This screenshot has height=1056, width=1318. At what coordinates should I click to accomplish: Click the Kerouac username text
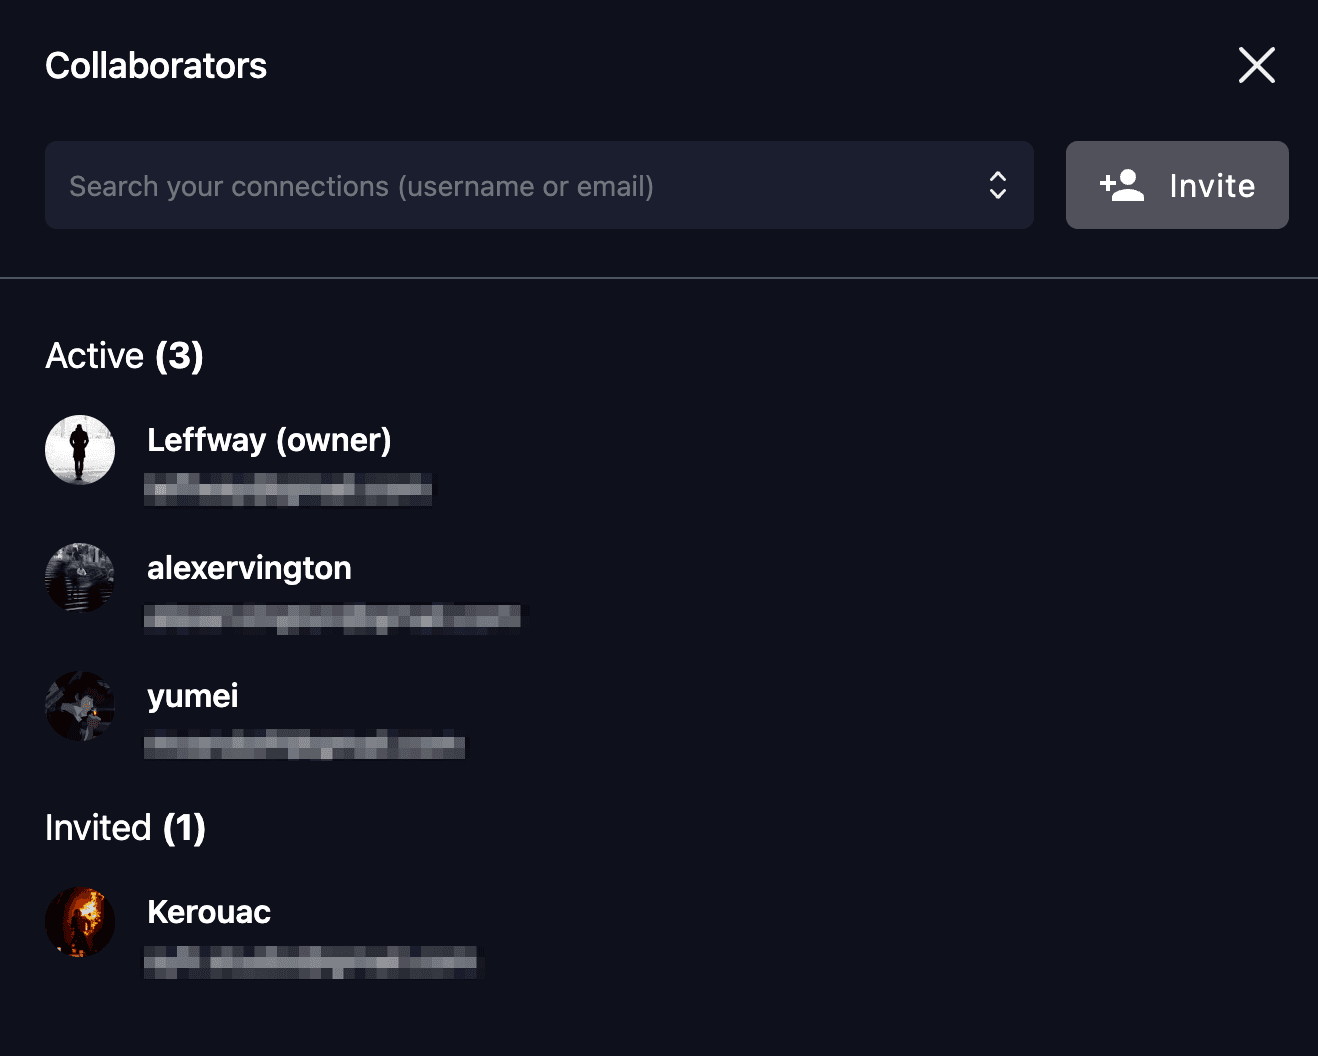point(209,911)
